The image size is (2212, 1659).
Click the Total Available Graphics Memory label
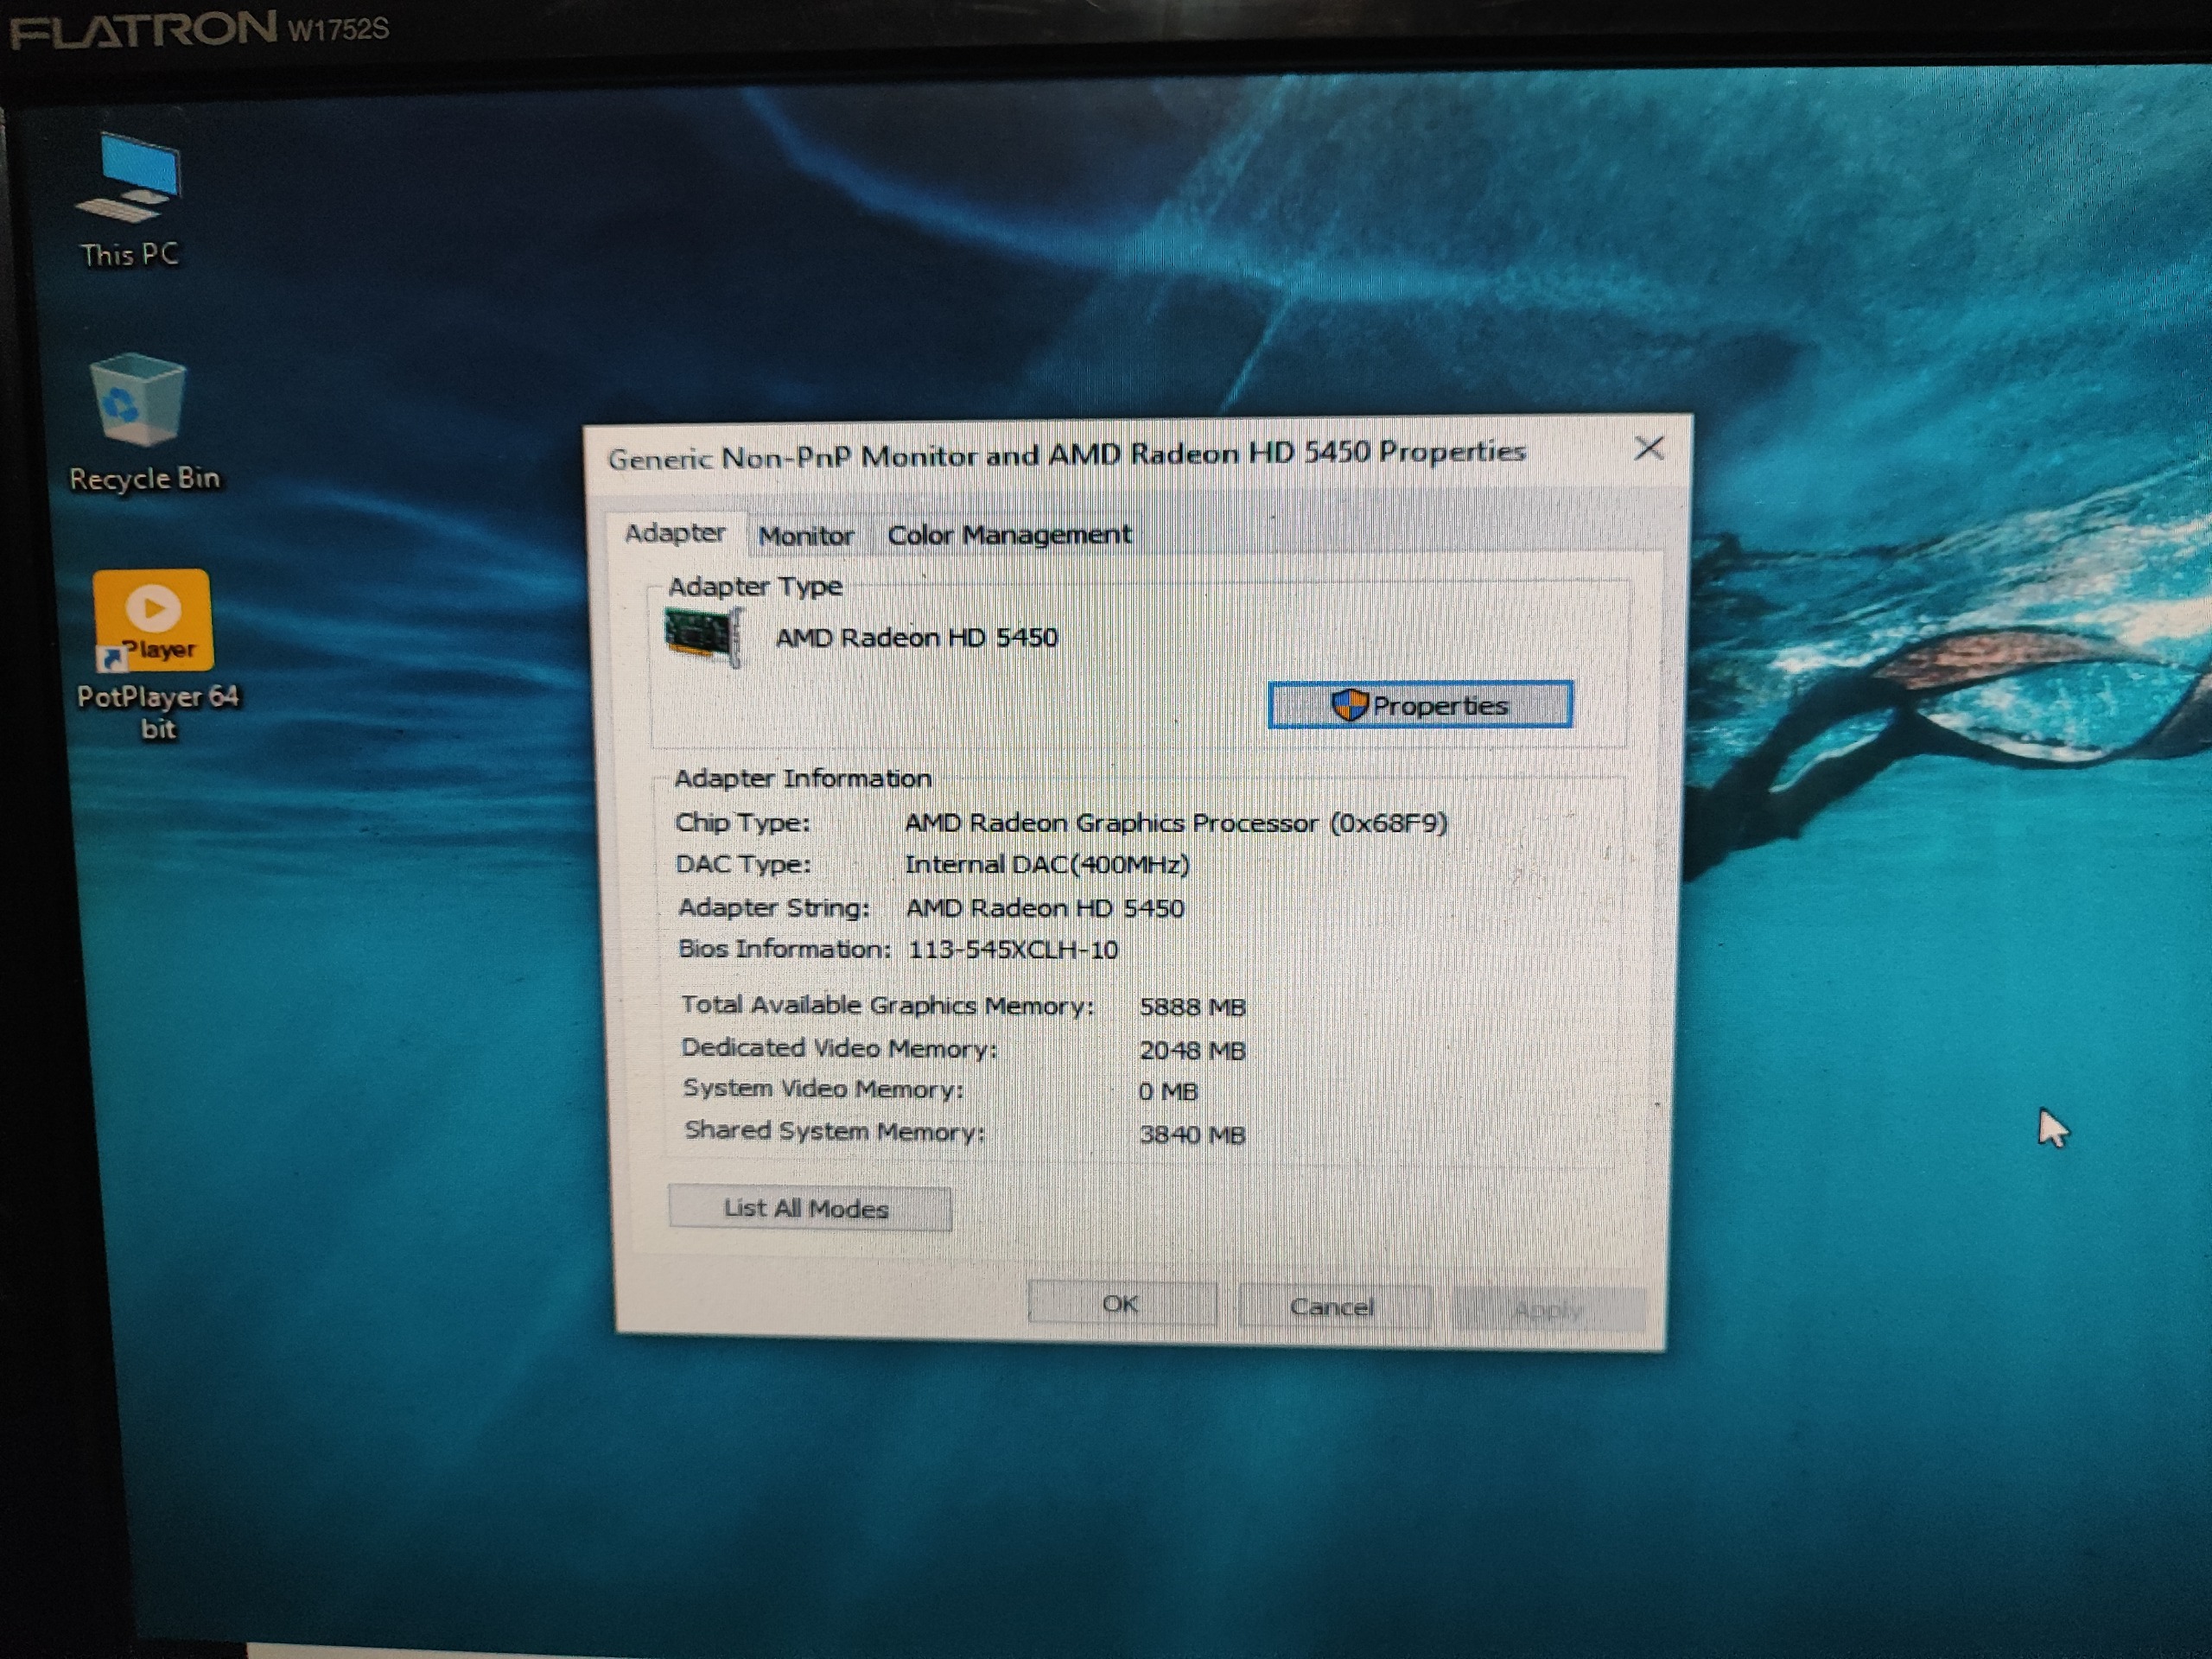click(x=887, y=1006)
